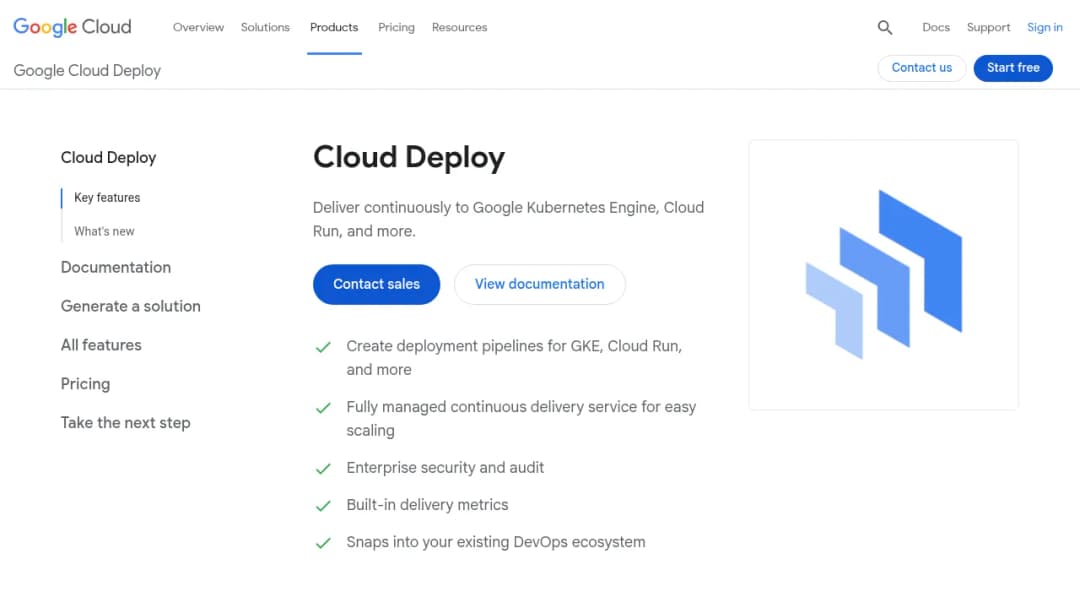Click text 'Snaps into your existing DevOps ecosystem'

[496, 542]
